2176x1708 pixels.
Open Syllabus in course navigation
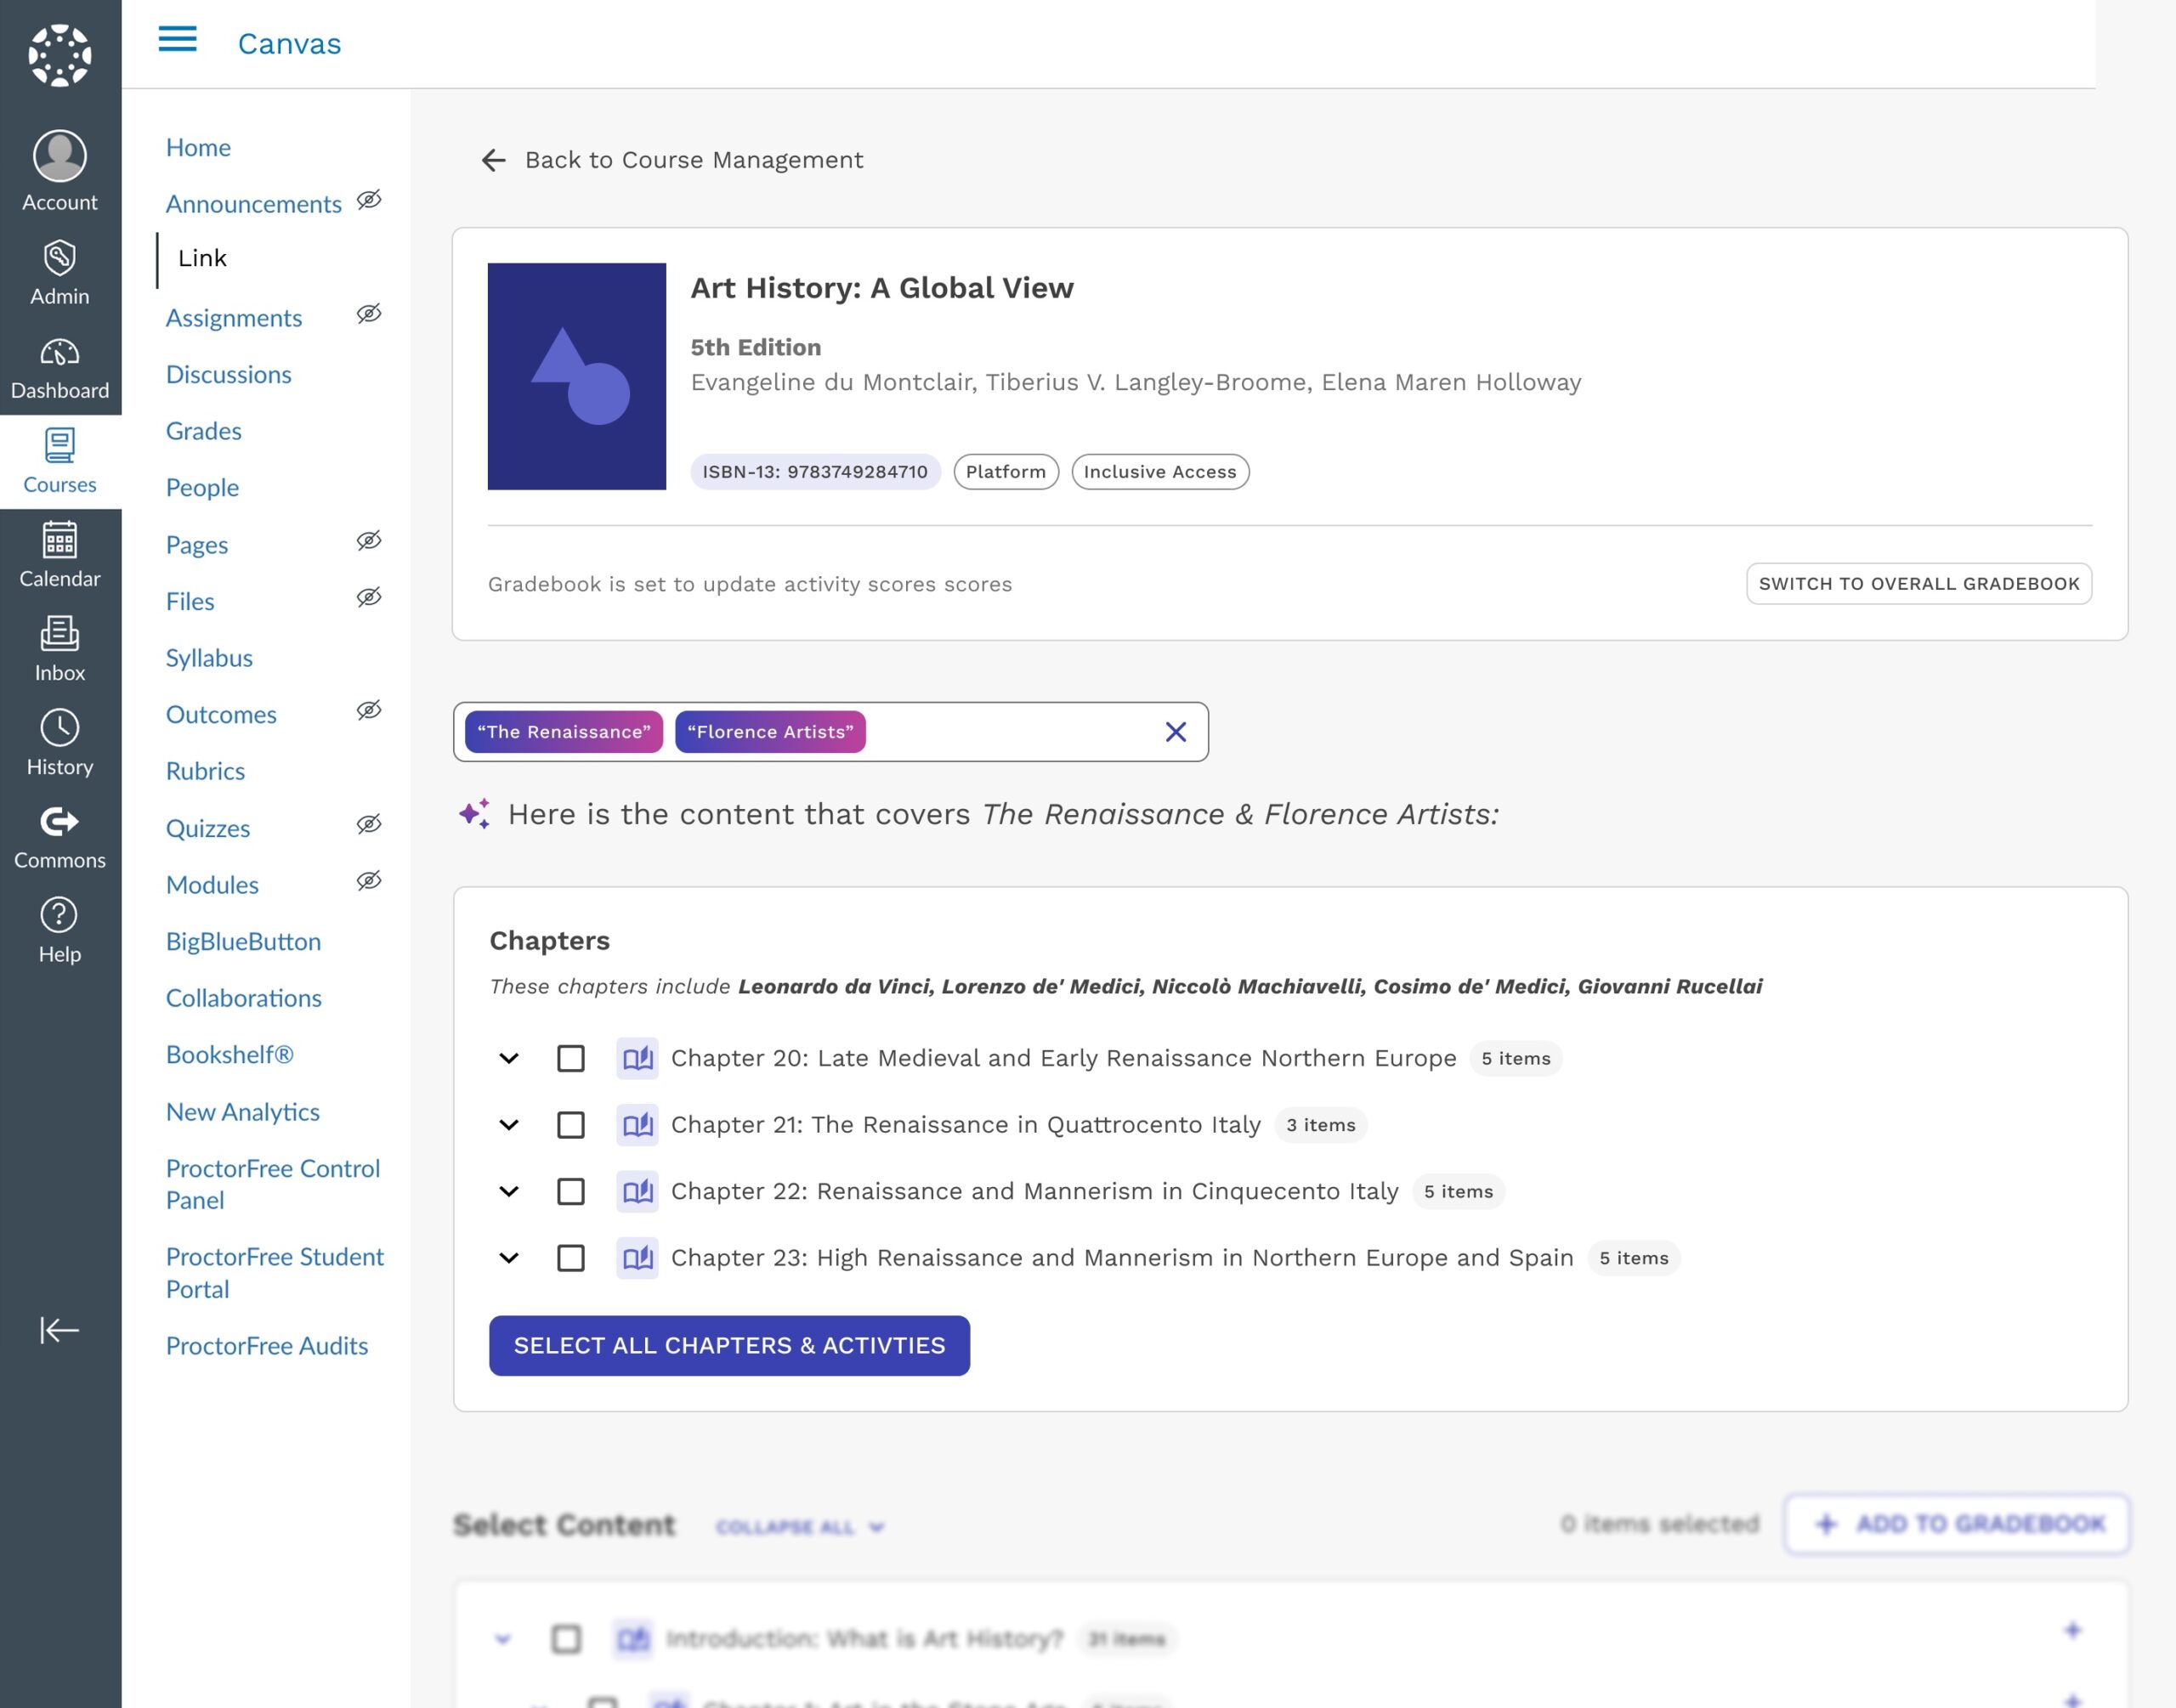tap(209, 658)
